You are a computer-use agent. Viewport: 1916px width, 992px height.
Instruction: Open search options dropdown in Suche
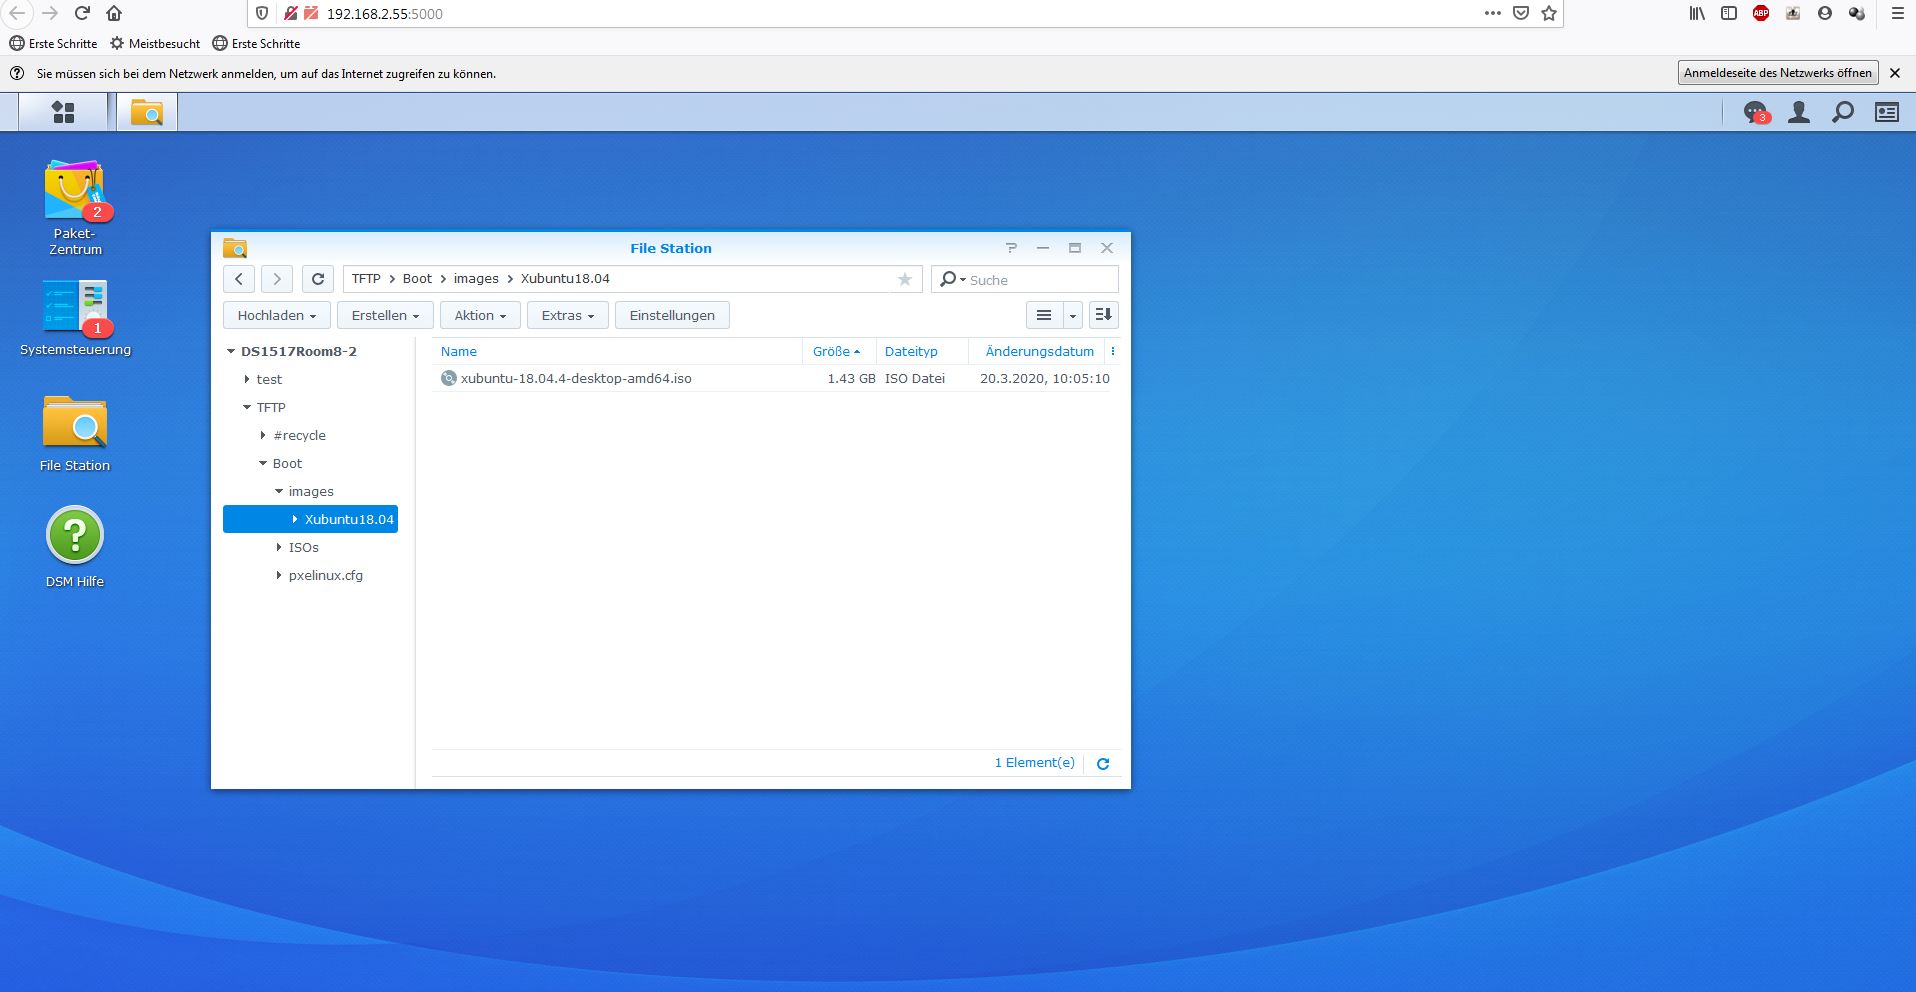[953, 280]
